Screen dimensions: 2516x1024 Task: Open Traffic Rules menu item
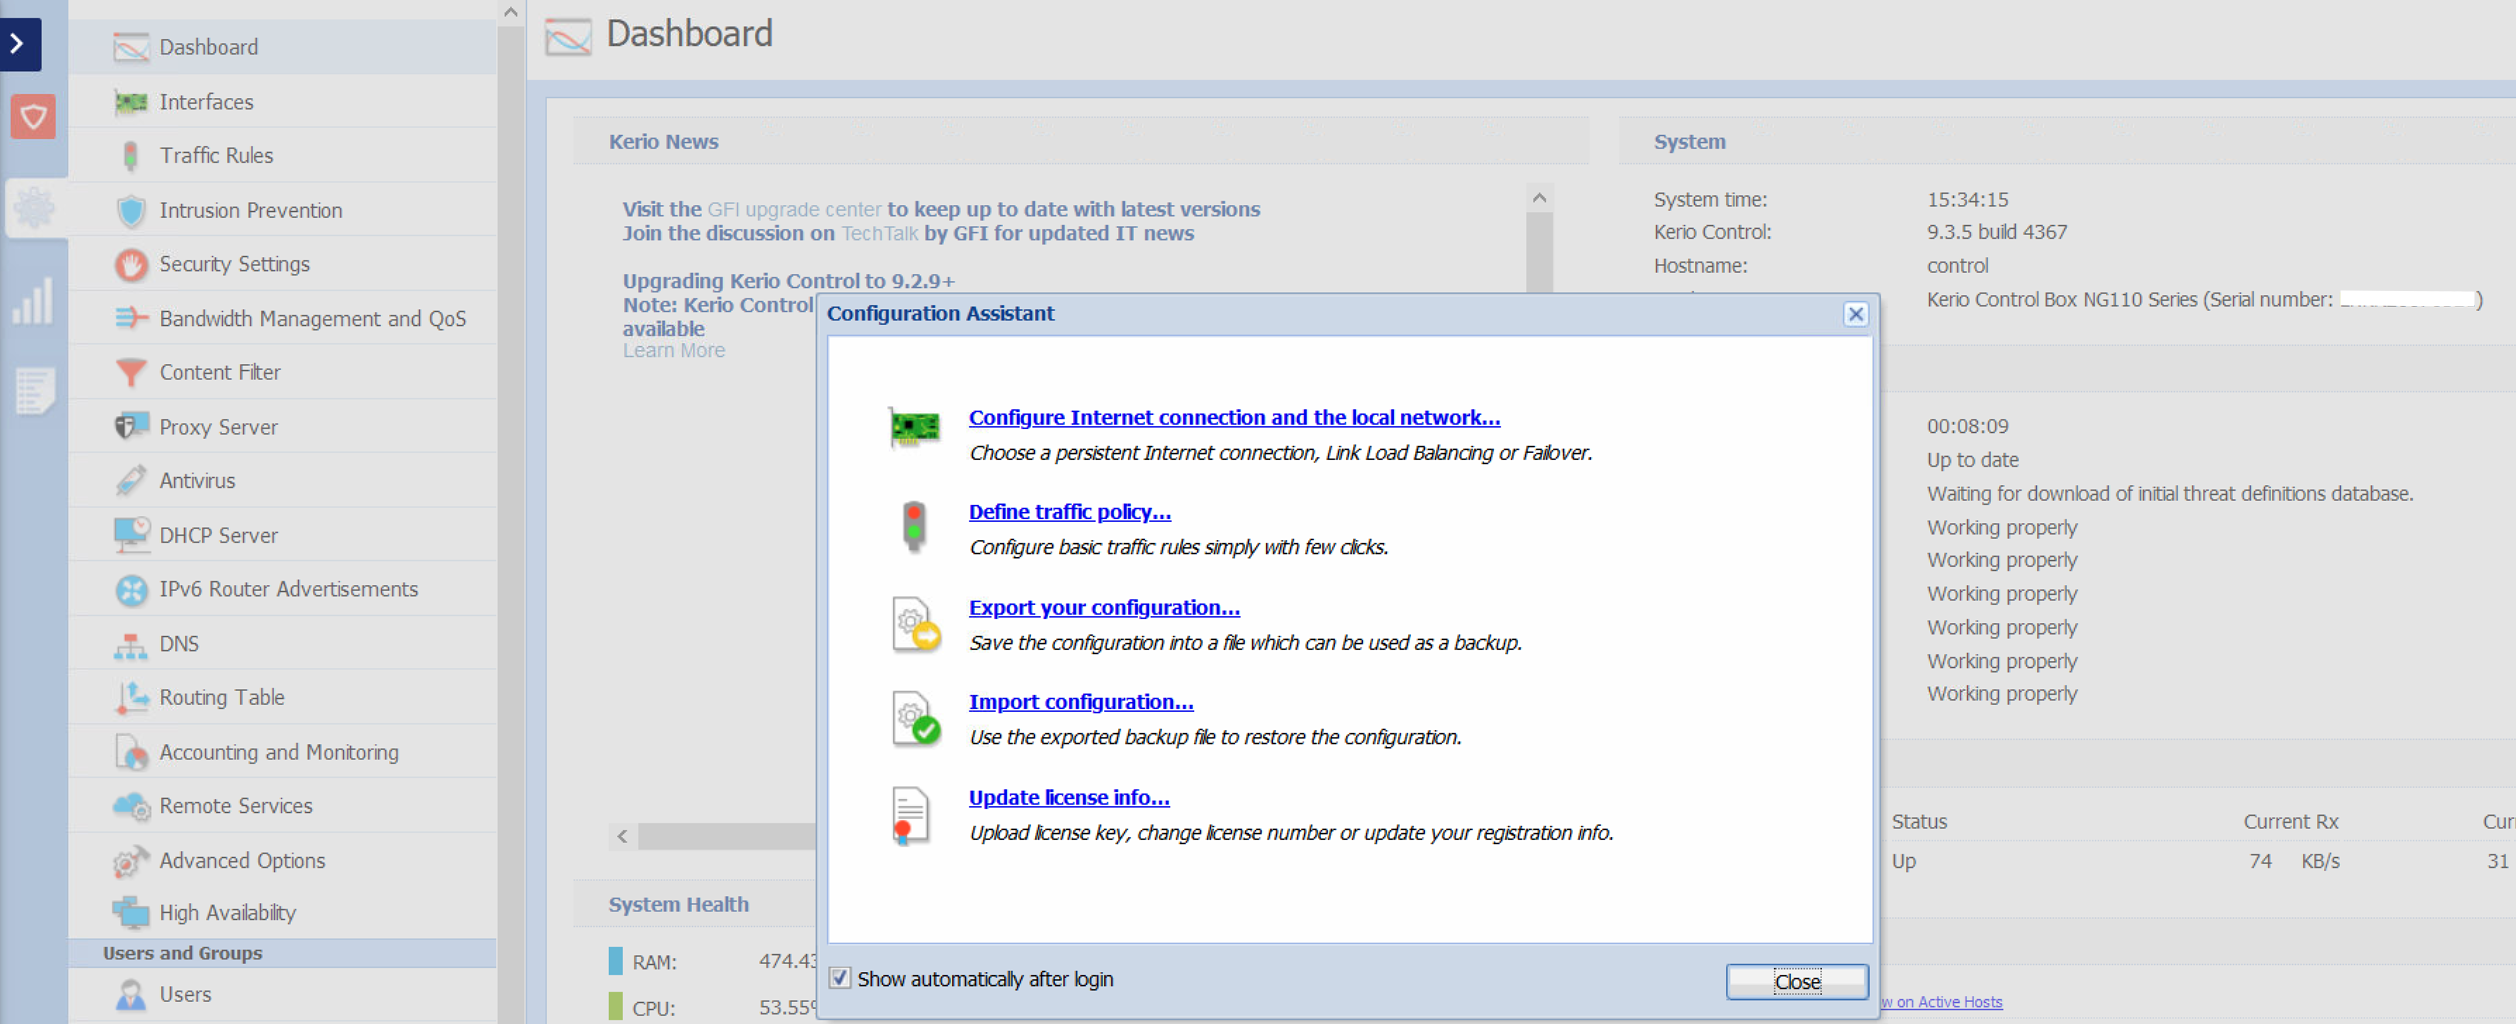coord(282,156)
